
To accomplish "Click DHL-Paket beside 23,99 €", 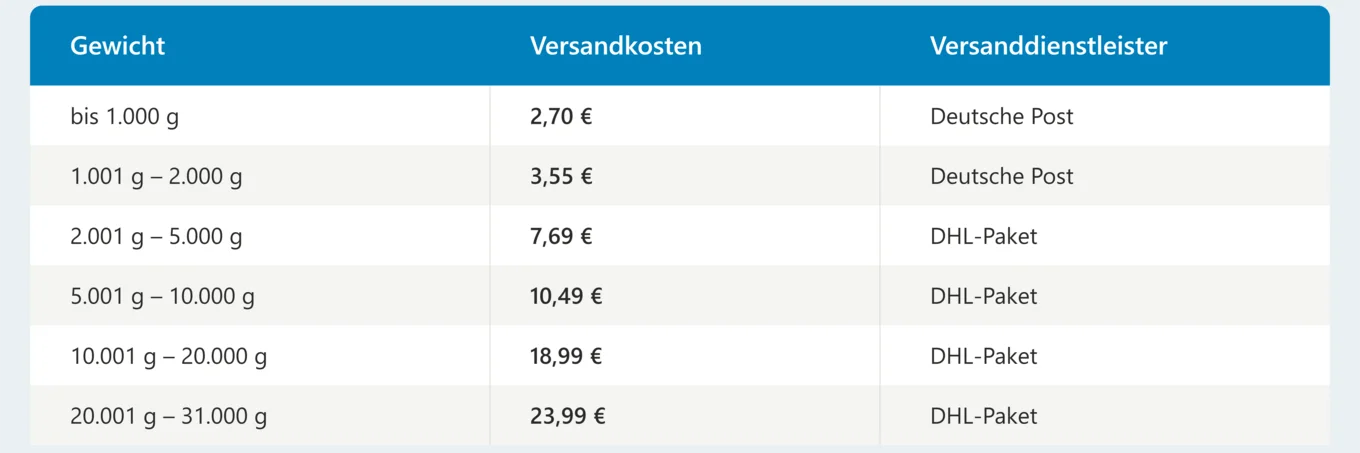I will (984, 416).
